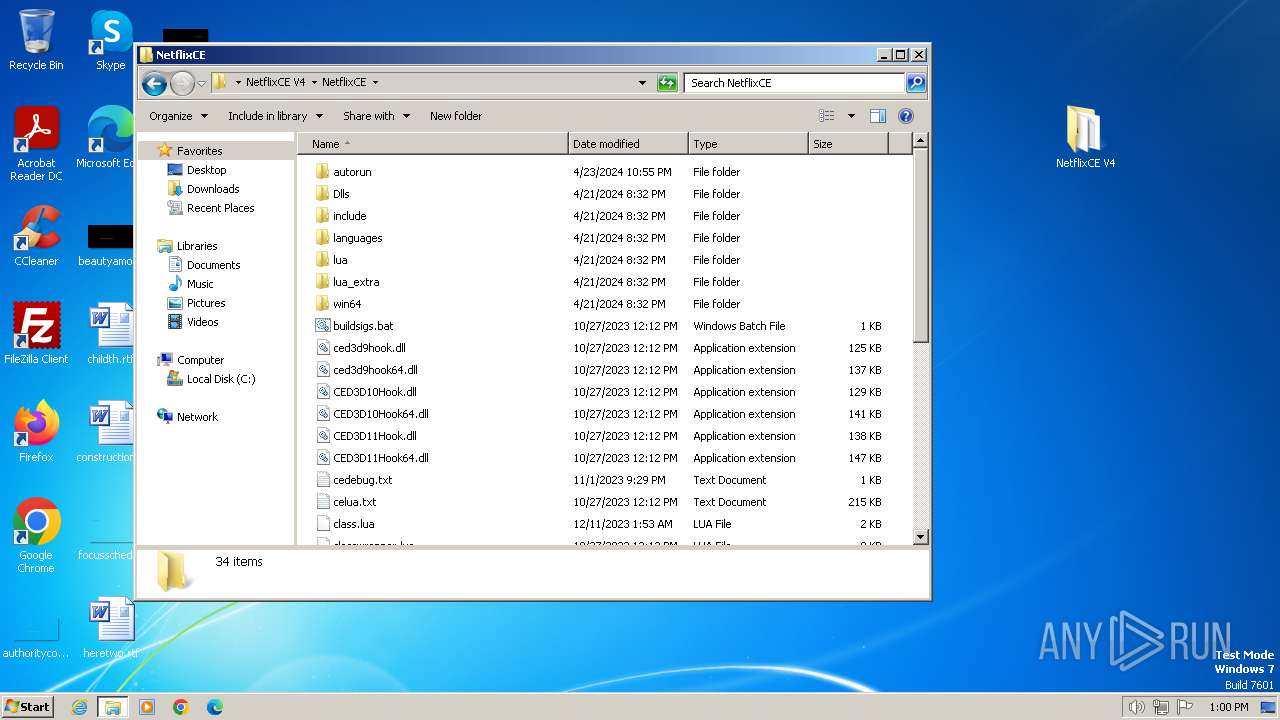Sort by the Size column header
The height and width of the screenshot is (720, 1280).
[x=848, y=144]
